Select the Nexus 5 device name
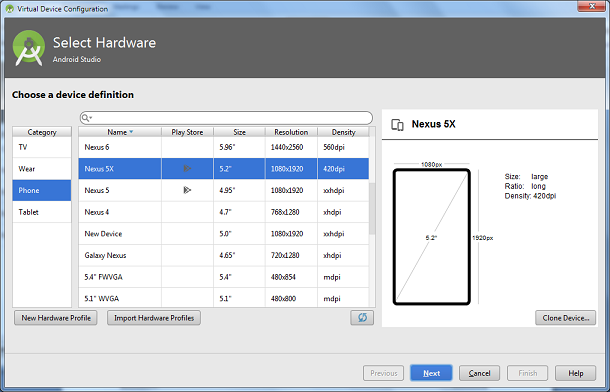The width and height of the screenshot is (610, 392). [x=97, y=190]
